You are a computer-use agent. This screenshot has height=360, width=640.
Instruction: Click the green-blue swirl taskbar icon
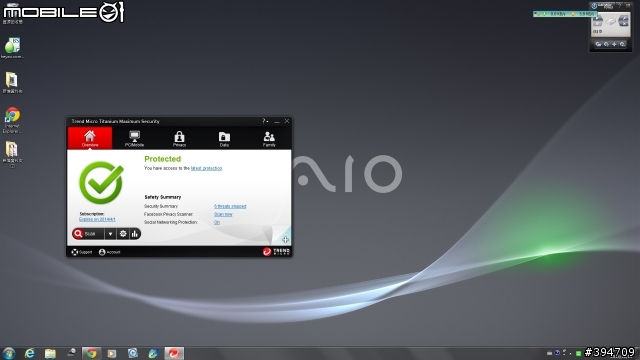(x=153, y=353)
